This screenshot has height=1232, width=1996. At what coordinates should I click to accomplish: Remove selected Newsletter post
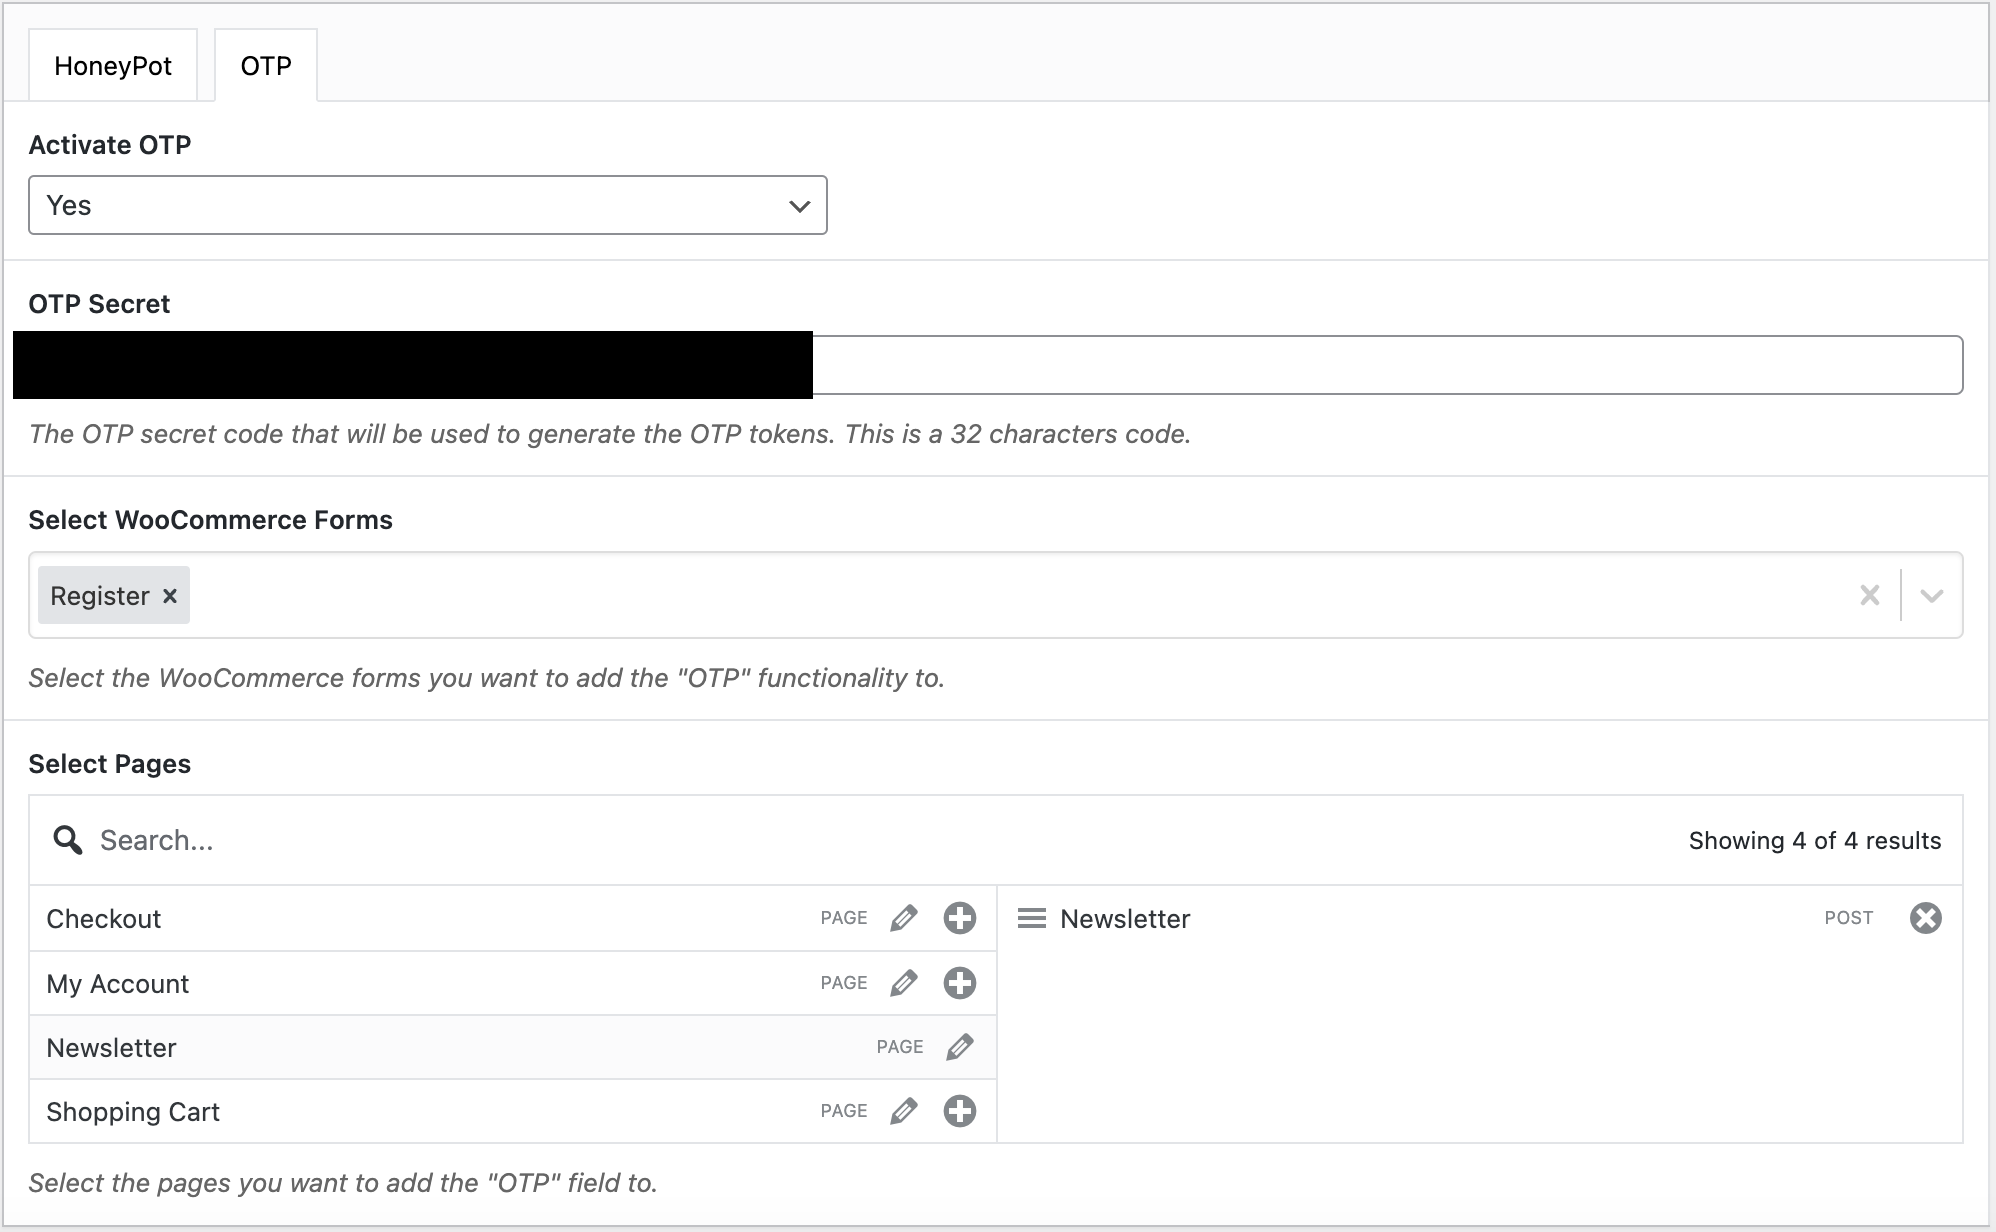pos(1925,918)
